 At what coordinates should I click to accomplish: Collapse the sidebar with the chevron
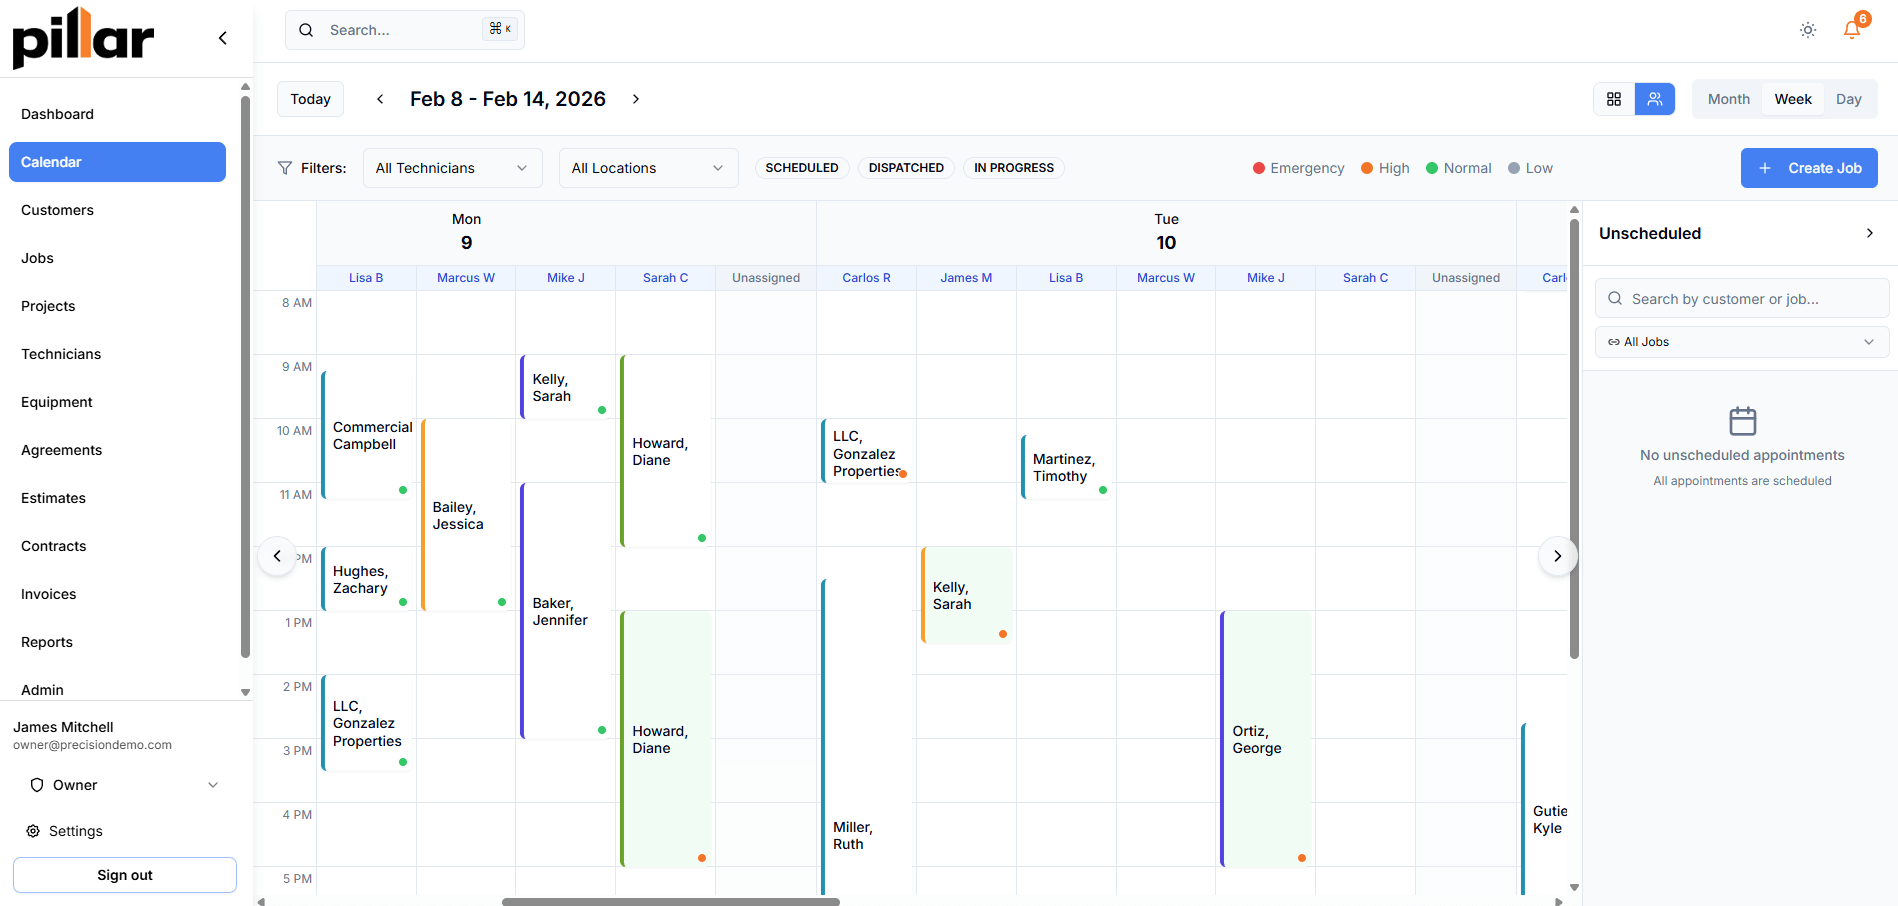223,38
